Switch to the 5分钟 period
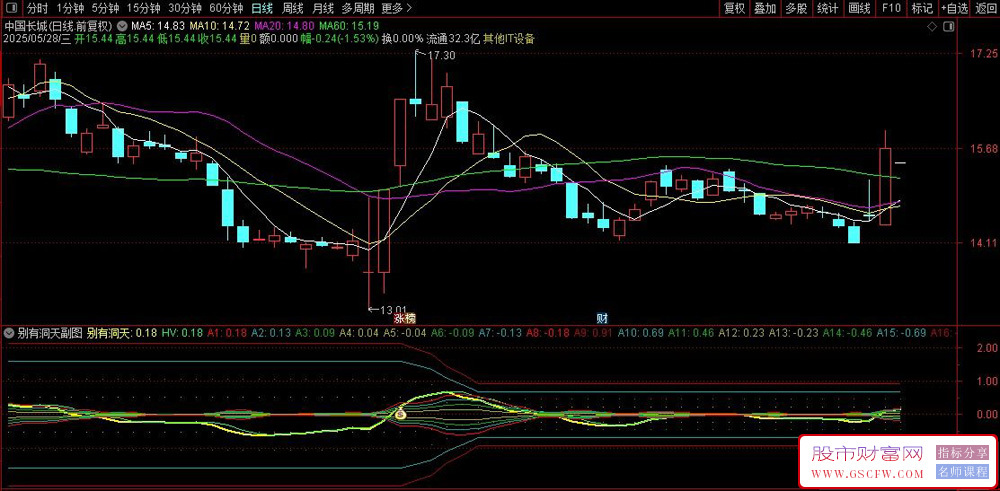This screenshot has height=491, width=1000. tap(105, 8)
